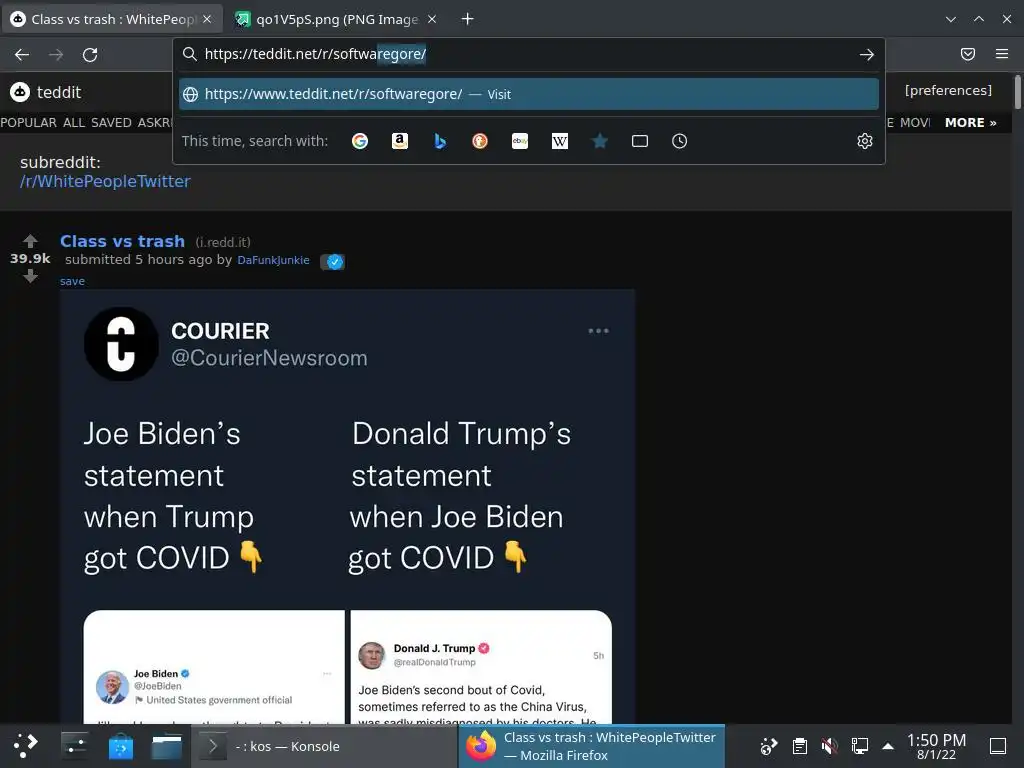The height and width of the screenshot is (768, 1024).
Task: Launch Discover store from the taskbar
Action: (121, 746)
